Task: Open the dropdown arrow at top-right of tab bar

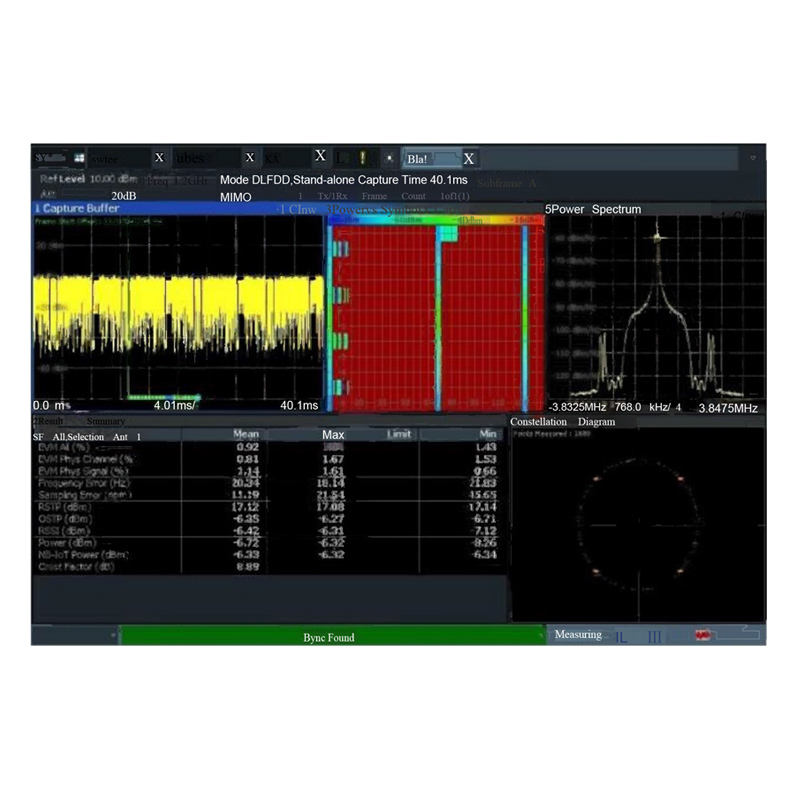Action: 753,158
